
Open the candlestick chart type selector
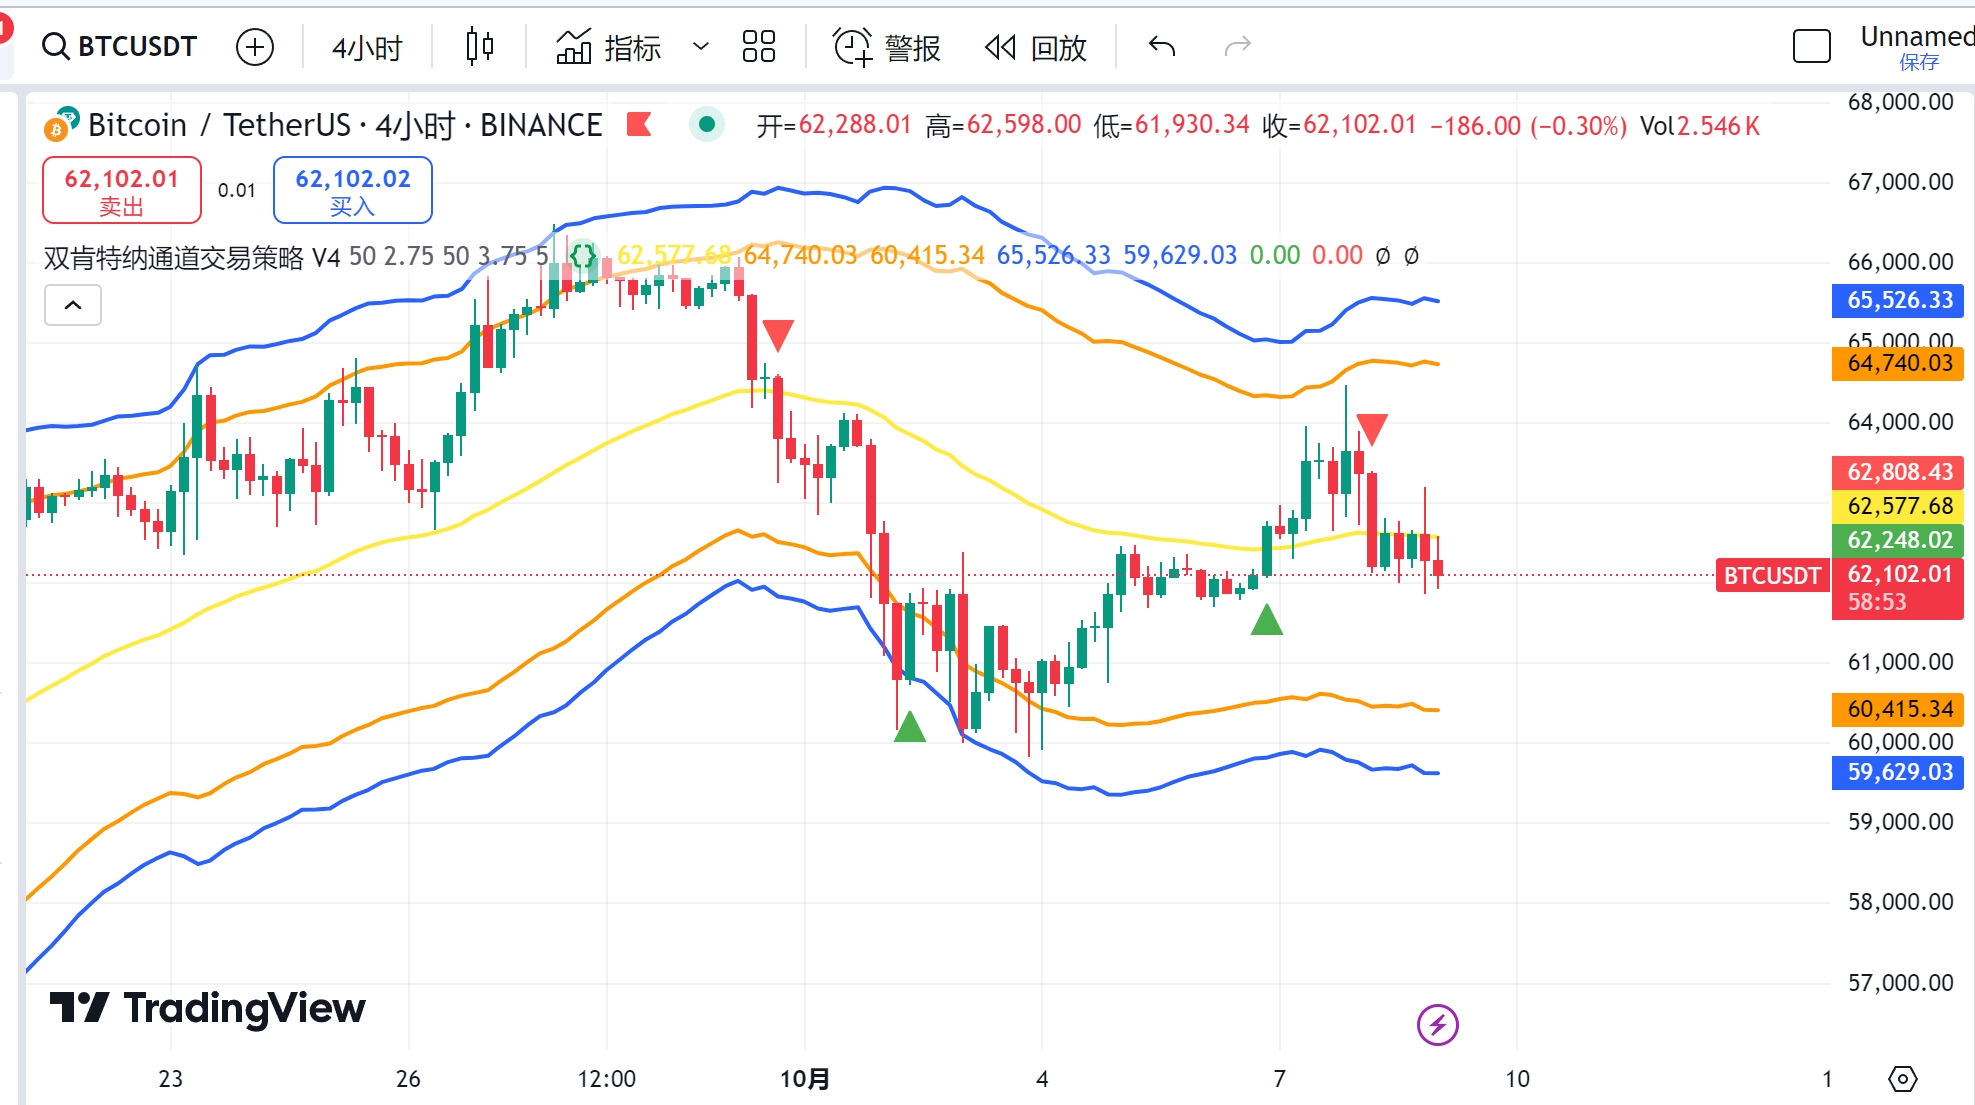480,47
